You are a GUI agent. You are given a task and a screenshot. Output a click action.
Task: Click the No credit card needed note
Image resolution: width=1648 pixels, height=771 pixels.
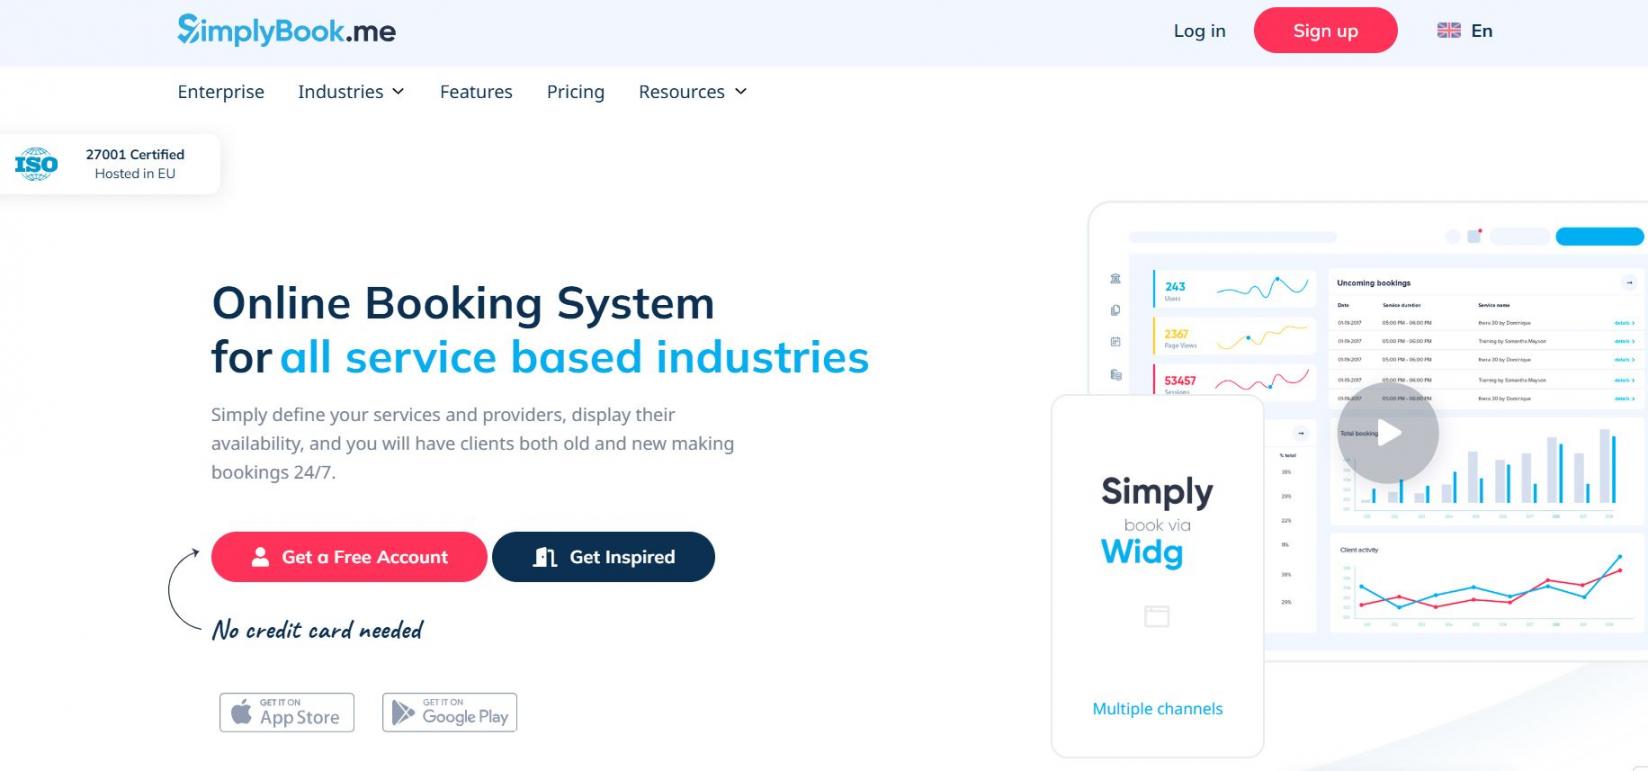click(x=318, y=630)
